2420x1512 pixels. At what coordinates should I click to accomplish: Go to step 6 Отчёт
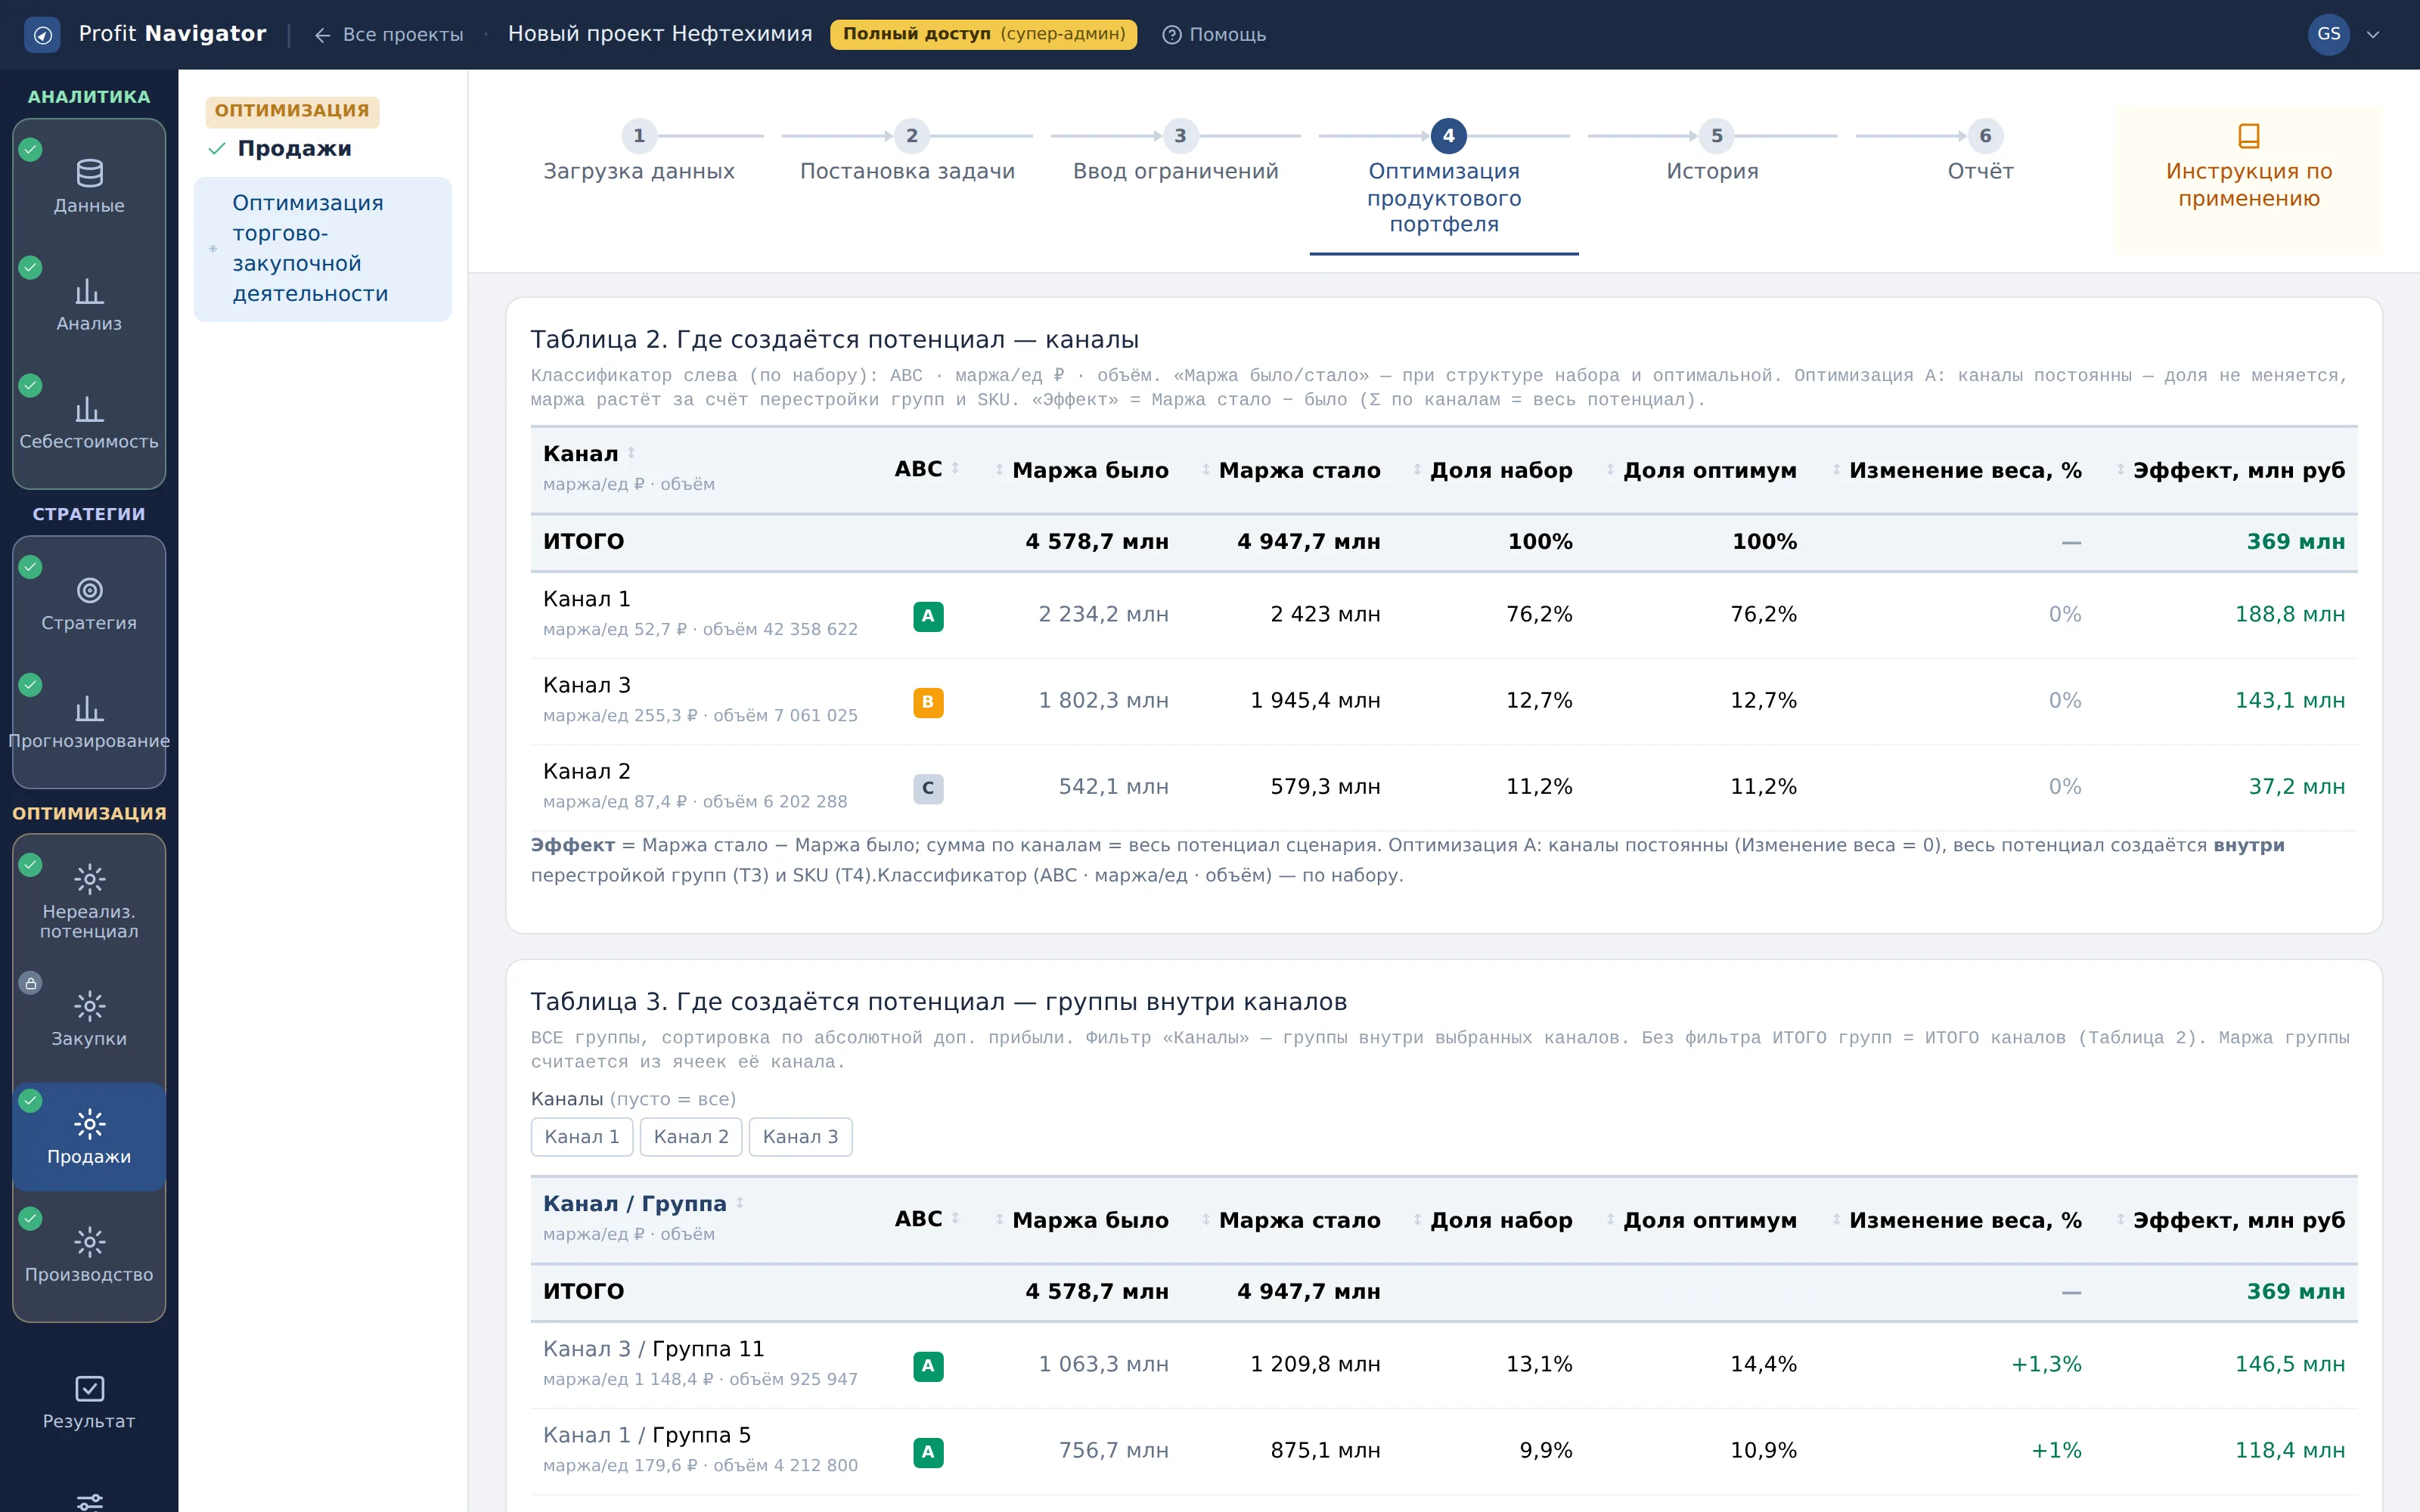click(x=1981, y=152)
